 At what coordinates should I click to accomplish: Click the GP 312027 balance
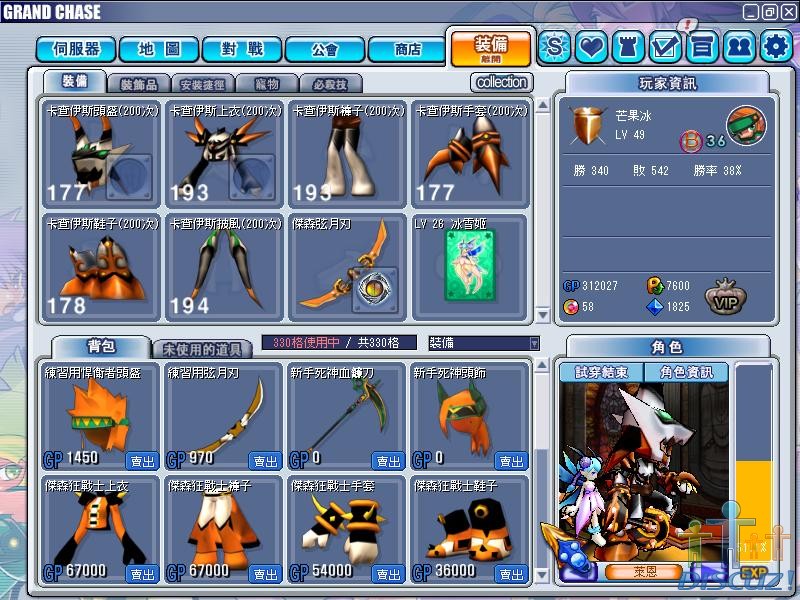(x=590, y=285)
